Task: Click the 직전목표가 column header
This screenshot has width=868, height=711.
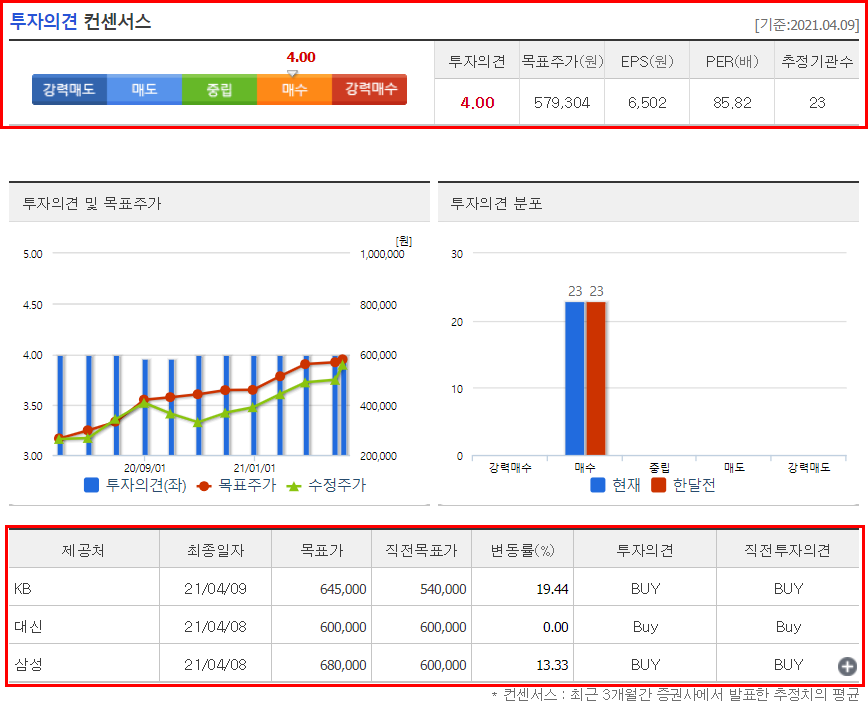Action: [x=421, y=550]
